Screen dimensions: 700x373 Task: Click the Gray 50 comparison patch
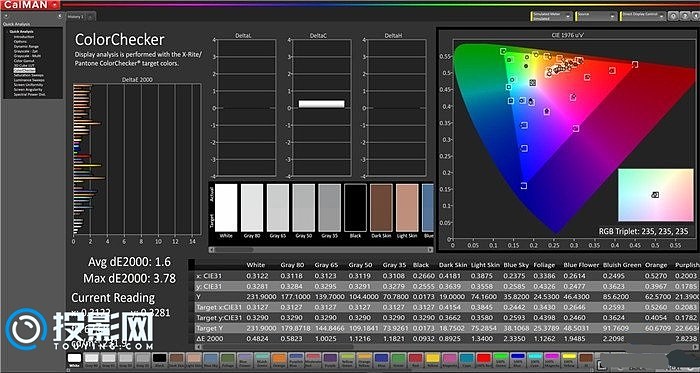(x=304, y=208)
